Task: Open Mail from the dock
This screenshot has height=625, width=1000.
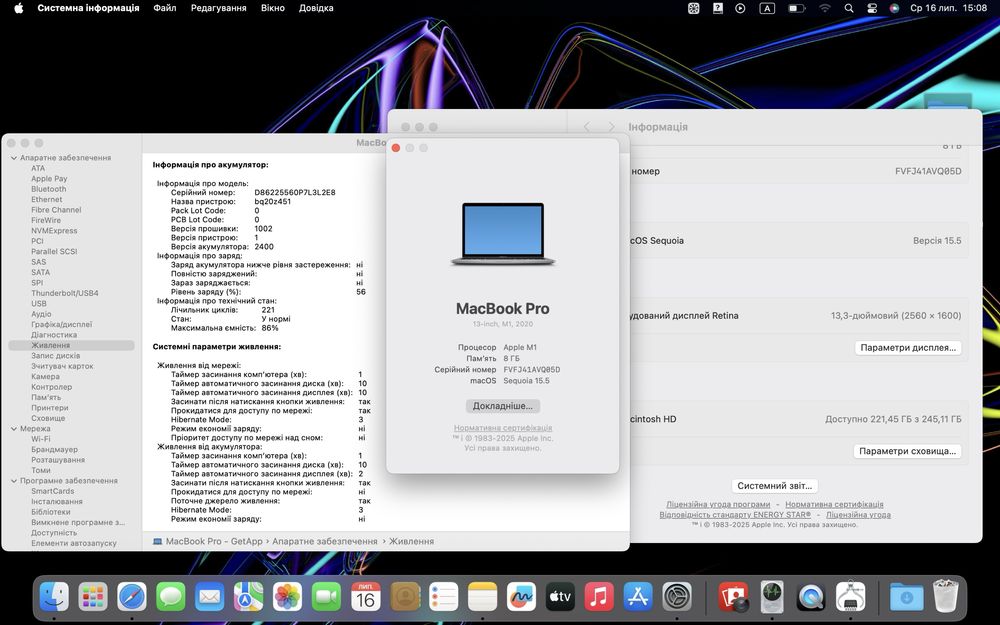Action: [210, 598]
